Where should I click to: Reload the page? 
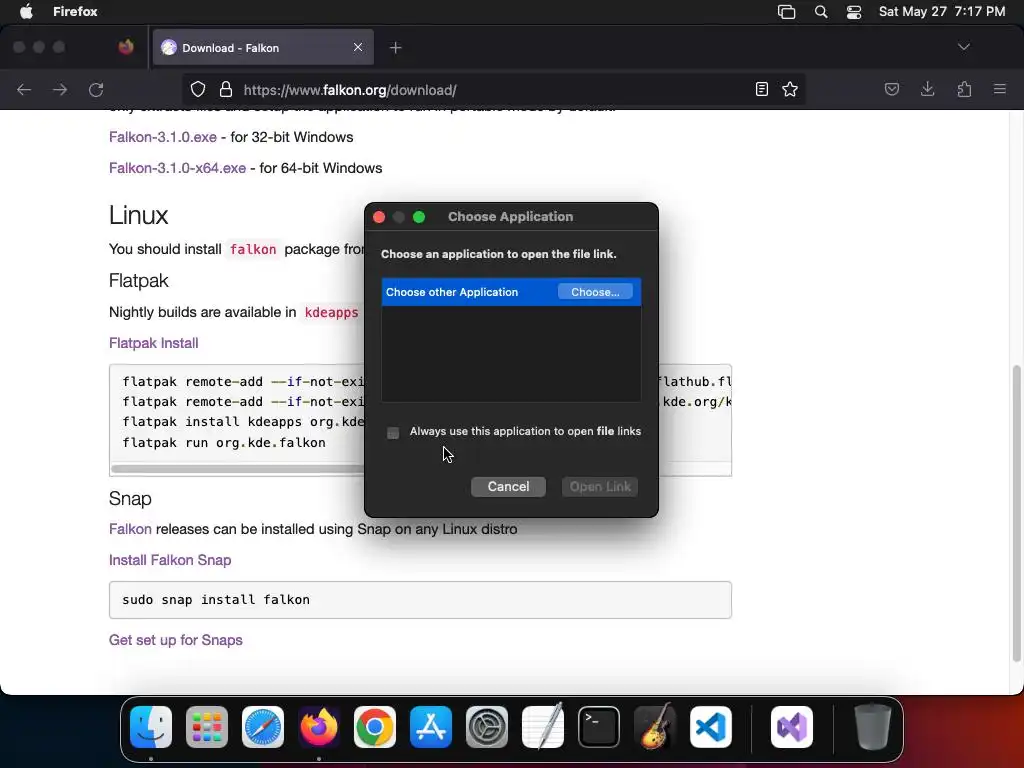pos(96,89)
